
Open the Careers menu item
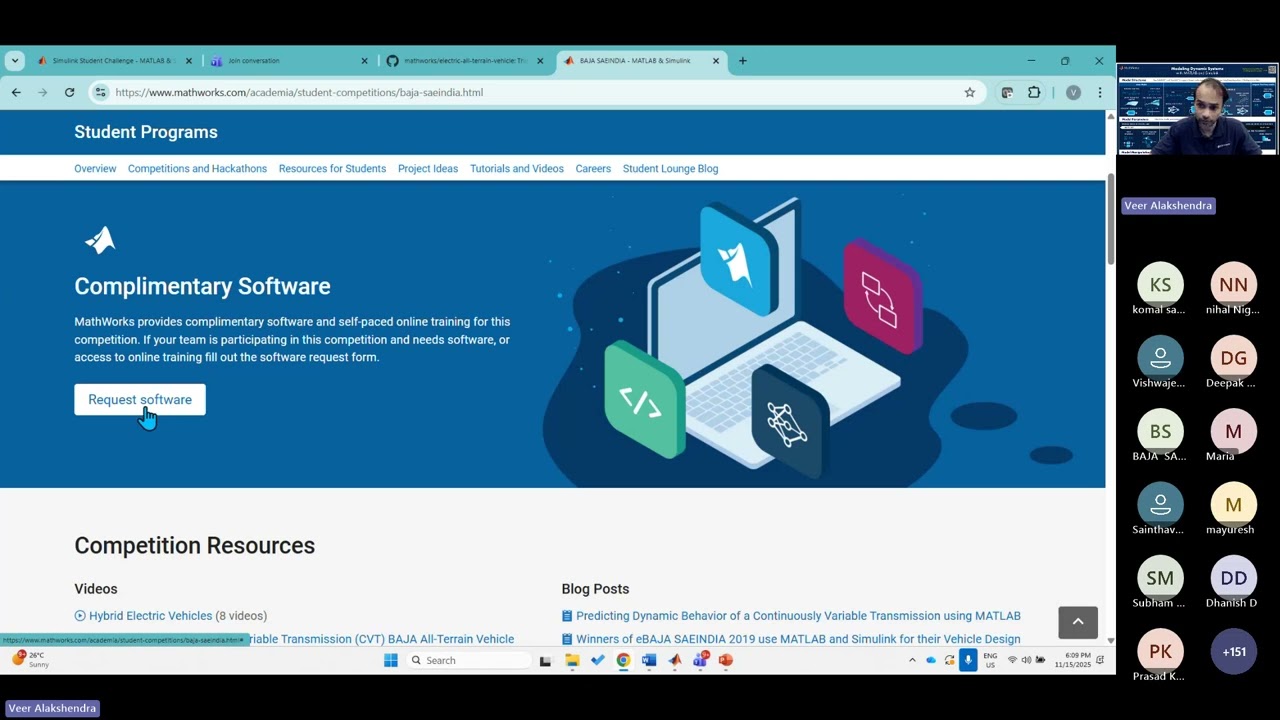pos(593,169)
